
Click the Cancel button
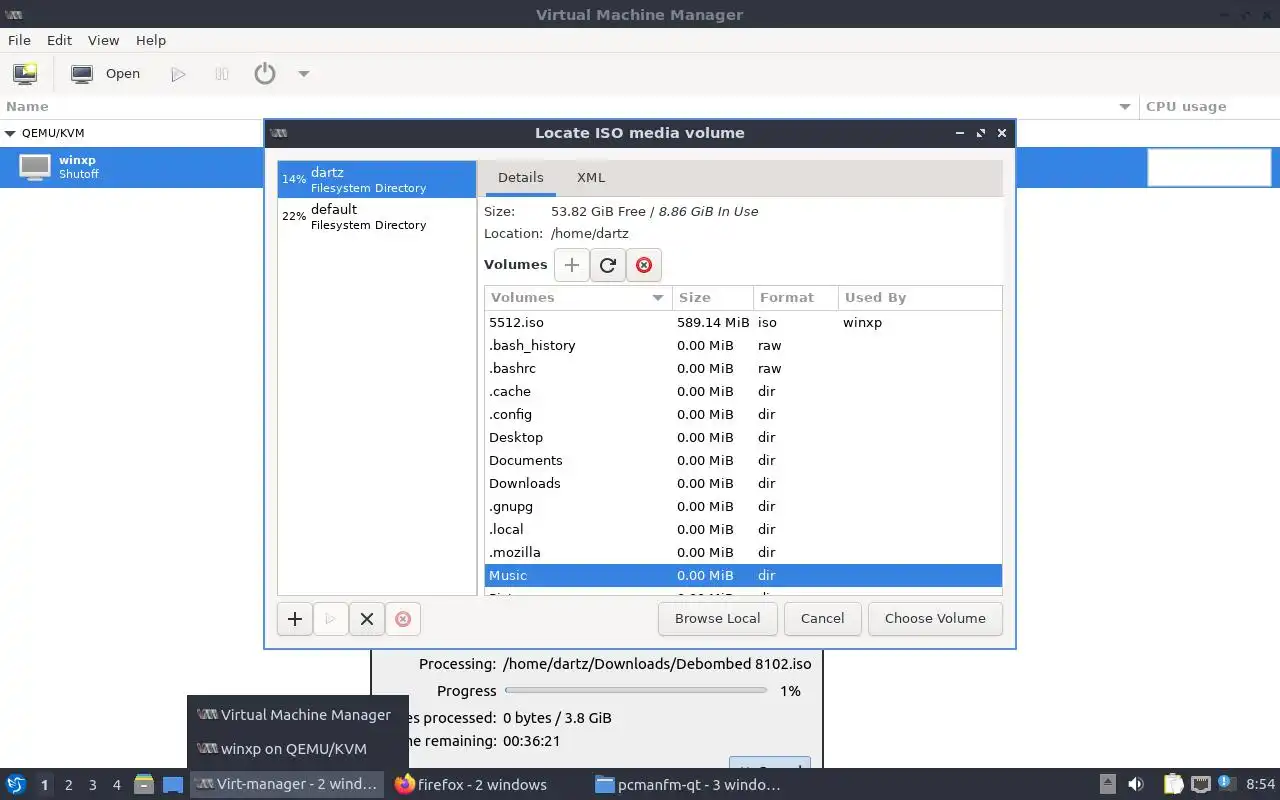click(x=822, y=619)
